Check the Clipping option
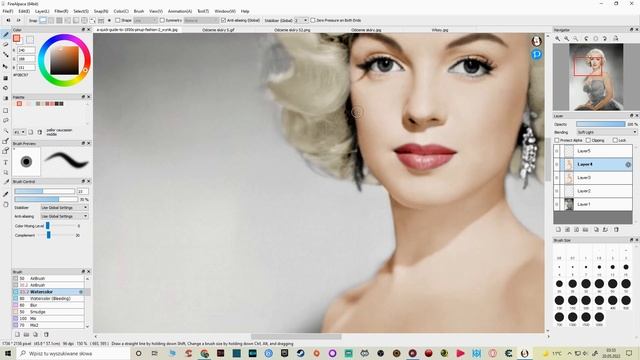Image resolution: width=640 pixels, height=360 pixels. 588,140
